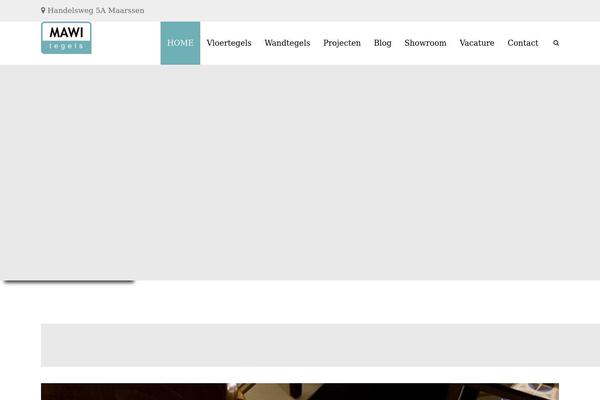Visit the Showroom page
Screen dimensions: 600x400
tap(425, 43)
